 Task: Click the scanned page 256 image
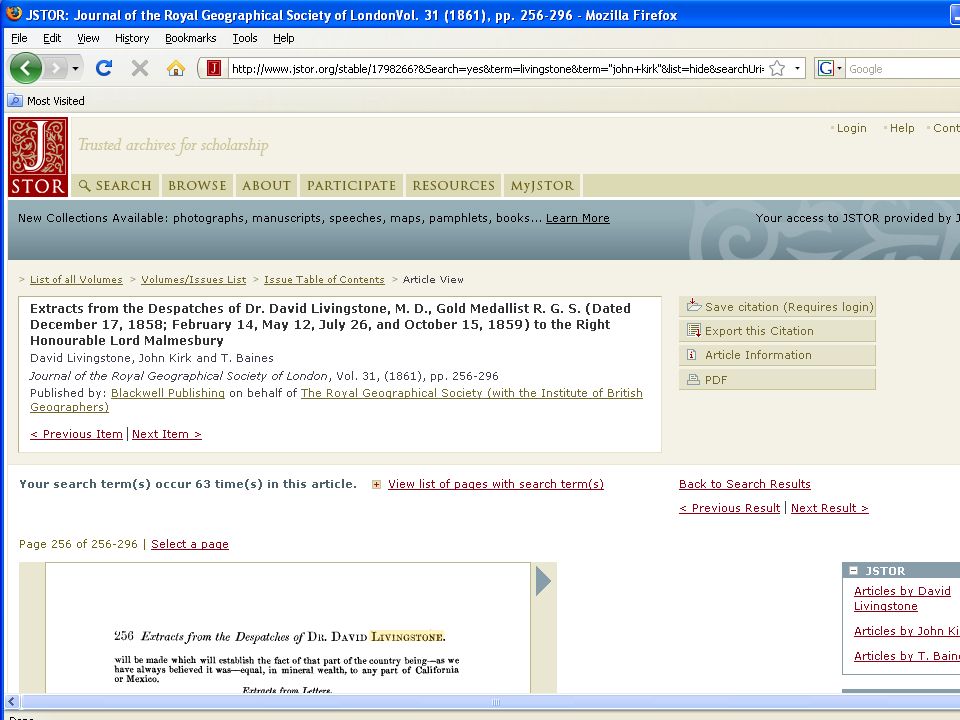(x=288, y=628)
